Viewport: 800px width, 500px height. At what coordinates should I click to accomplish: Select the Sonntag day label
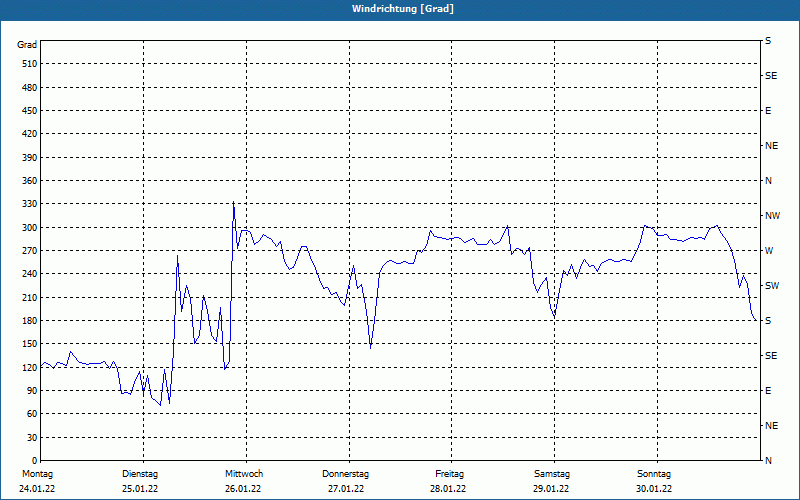pyautogui.click(x=654, y=474)
